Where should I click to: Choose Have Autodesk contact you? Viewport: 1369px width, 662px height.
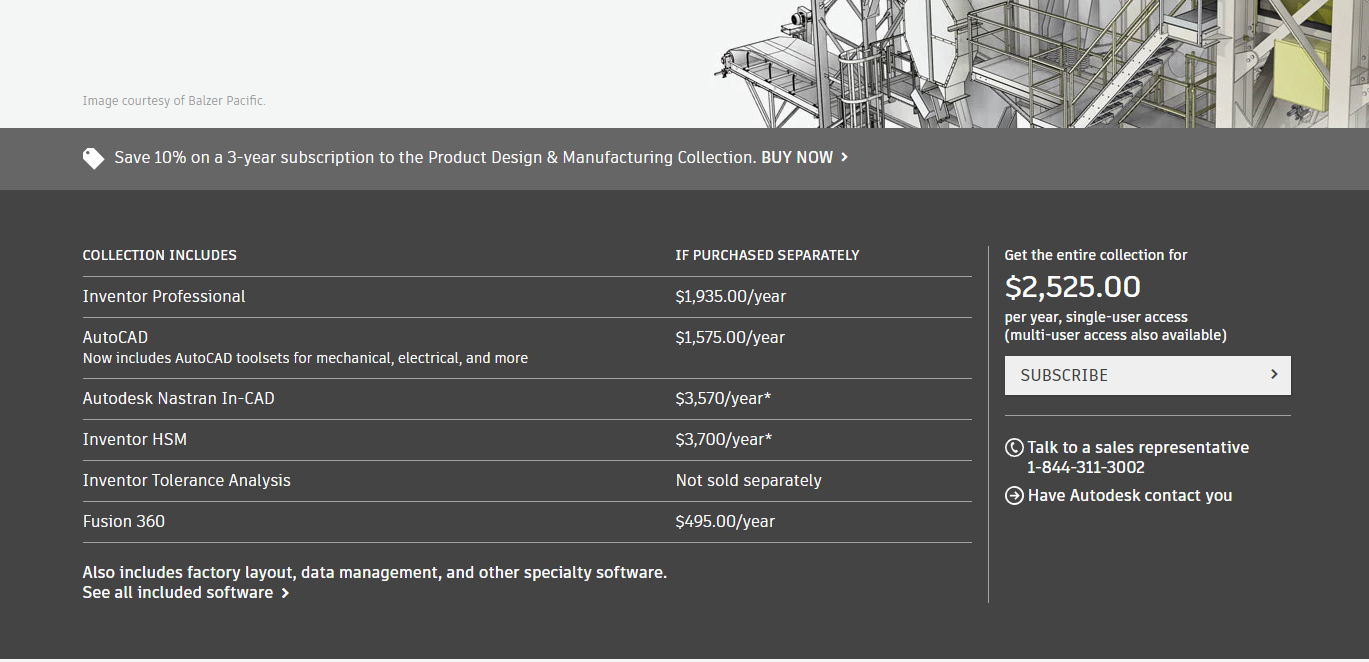click(1130, 496)
